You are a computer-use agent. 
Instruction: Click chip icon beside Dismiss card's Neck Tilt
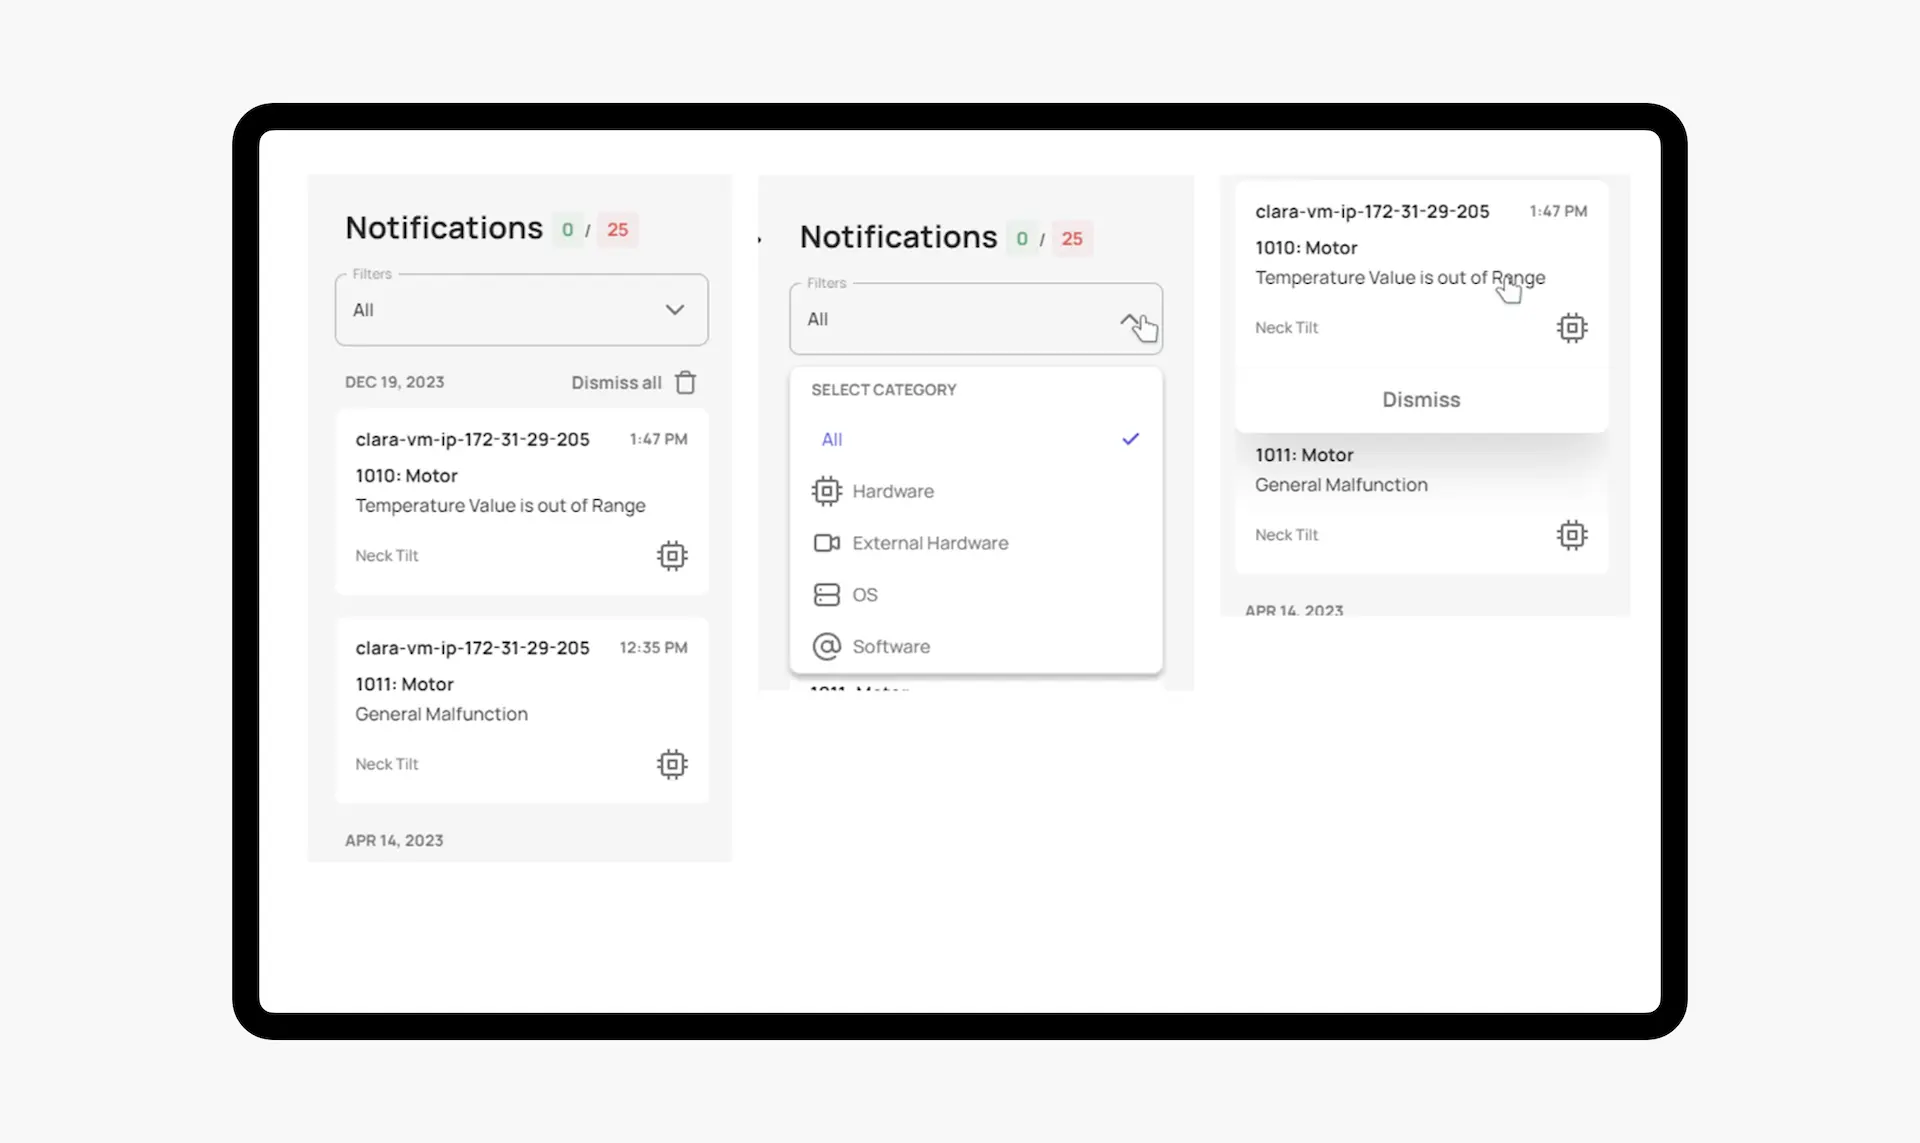coord(1571,328)
